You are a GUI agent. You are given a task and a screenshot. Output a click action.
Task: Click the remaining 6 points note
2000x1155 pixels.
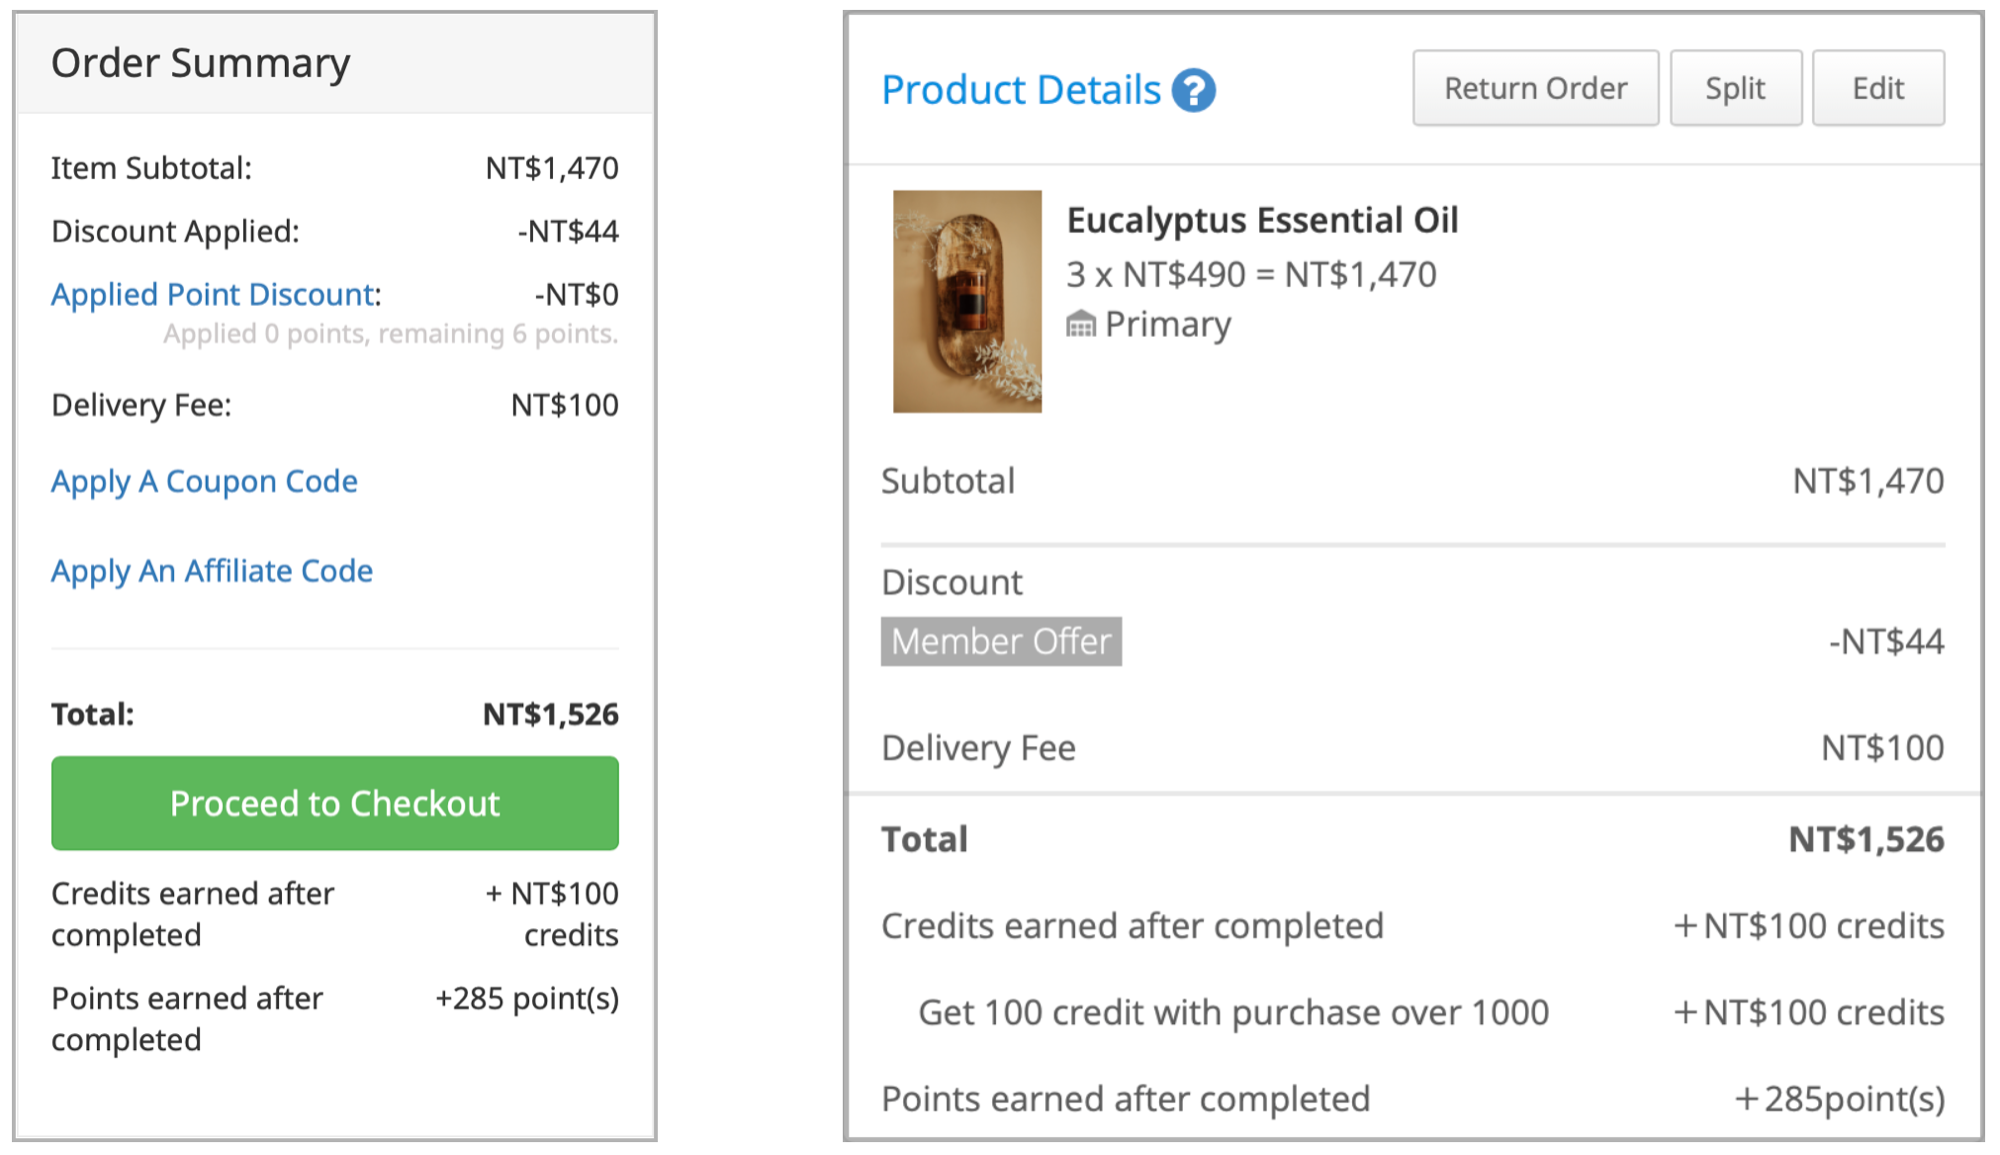coord(390,334)
